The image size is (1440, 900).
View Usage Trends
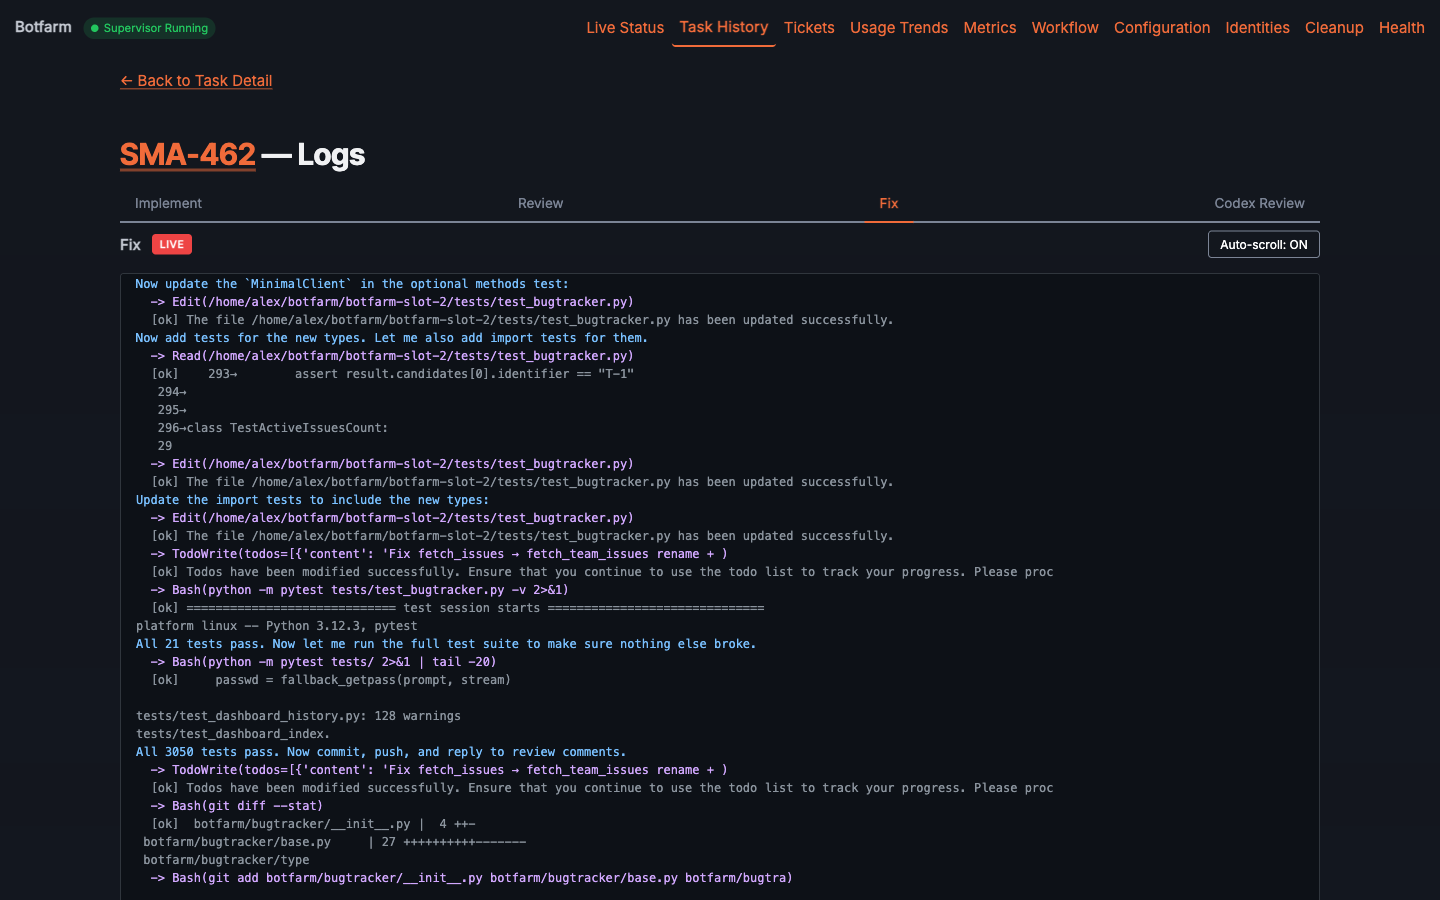[x=898, y=28]
